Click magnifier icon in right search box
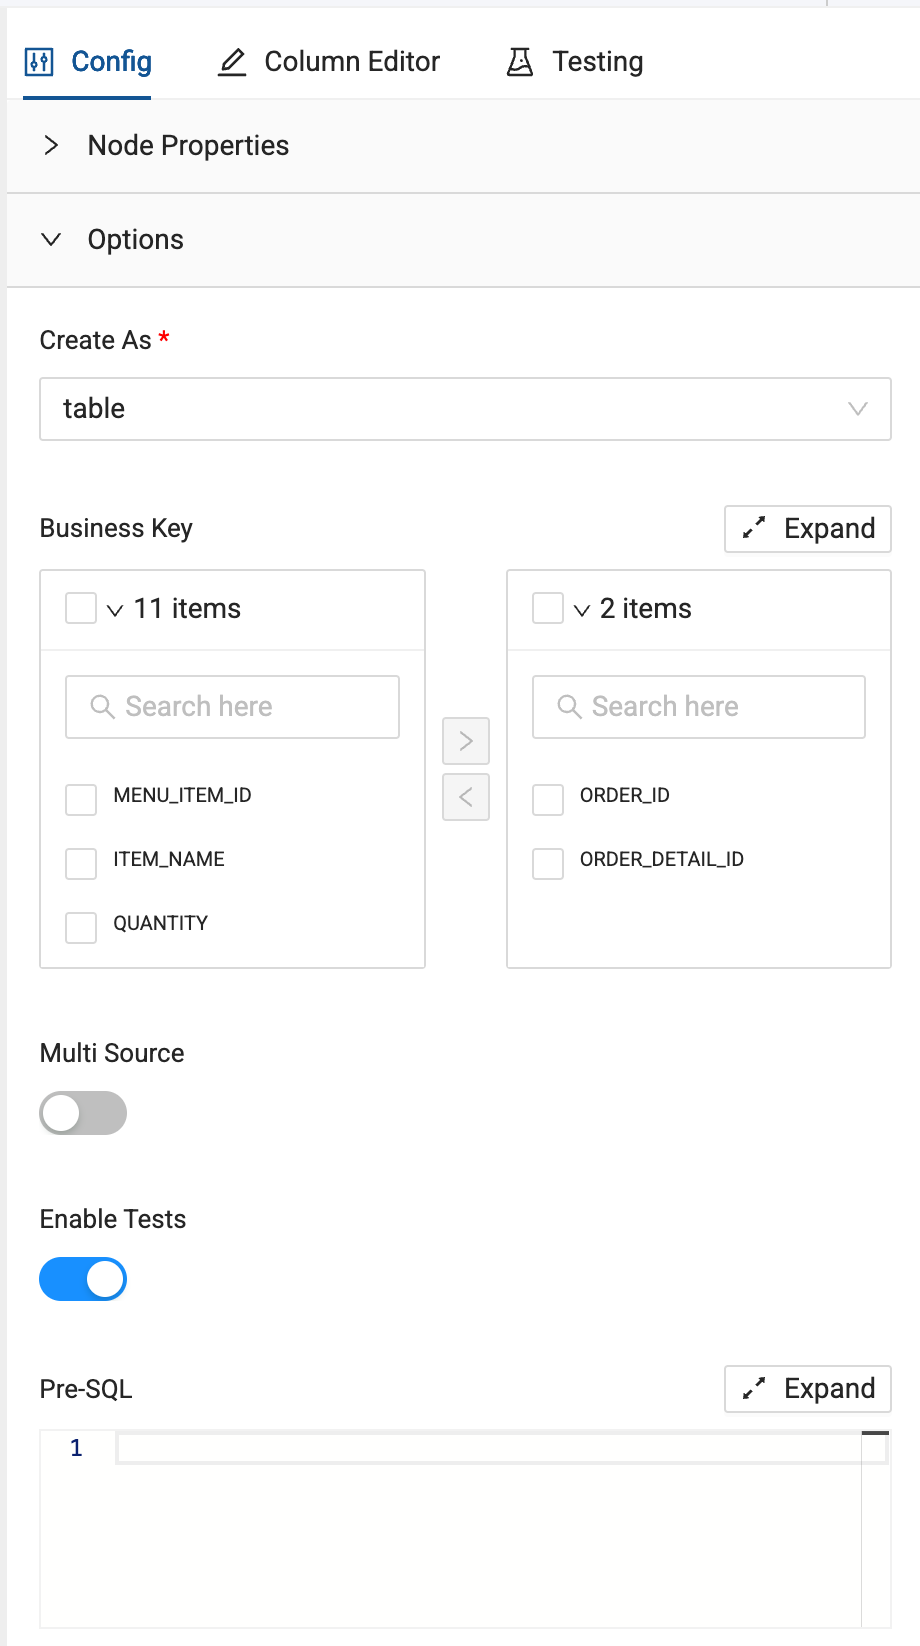Screen dimensions: 920x1646 (569, 707)
